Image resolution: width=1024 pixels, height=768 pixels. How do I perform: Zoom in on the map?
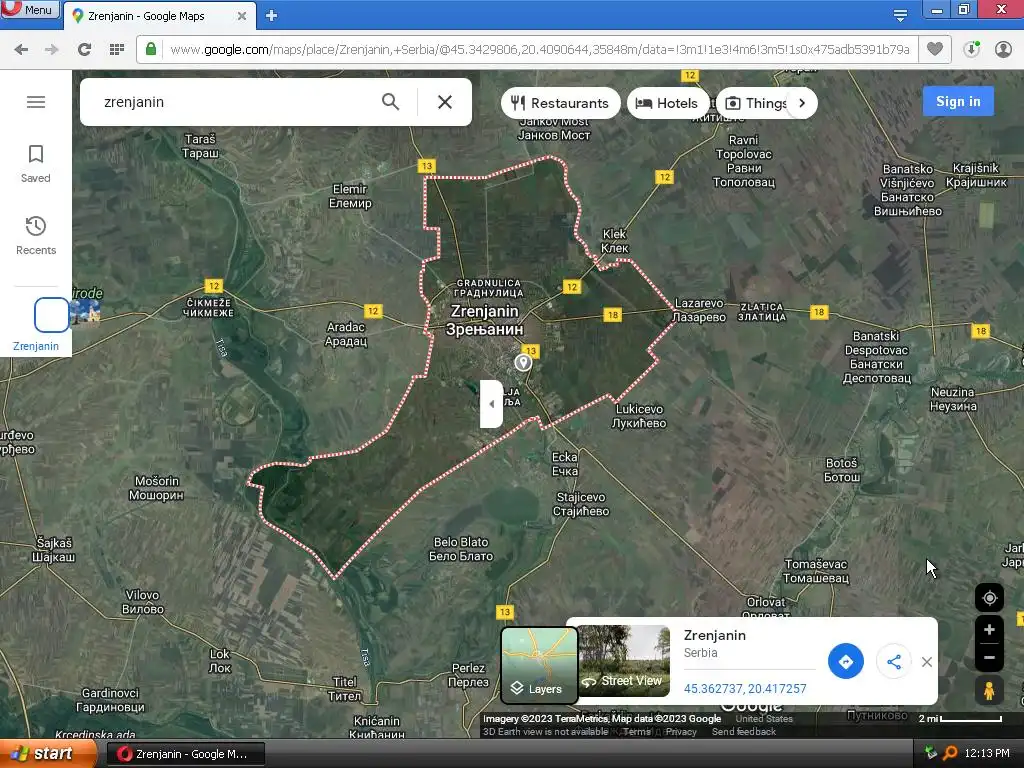[x=989, y=630]
